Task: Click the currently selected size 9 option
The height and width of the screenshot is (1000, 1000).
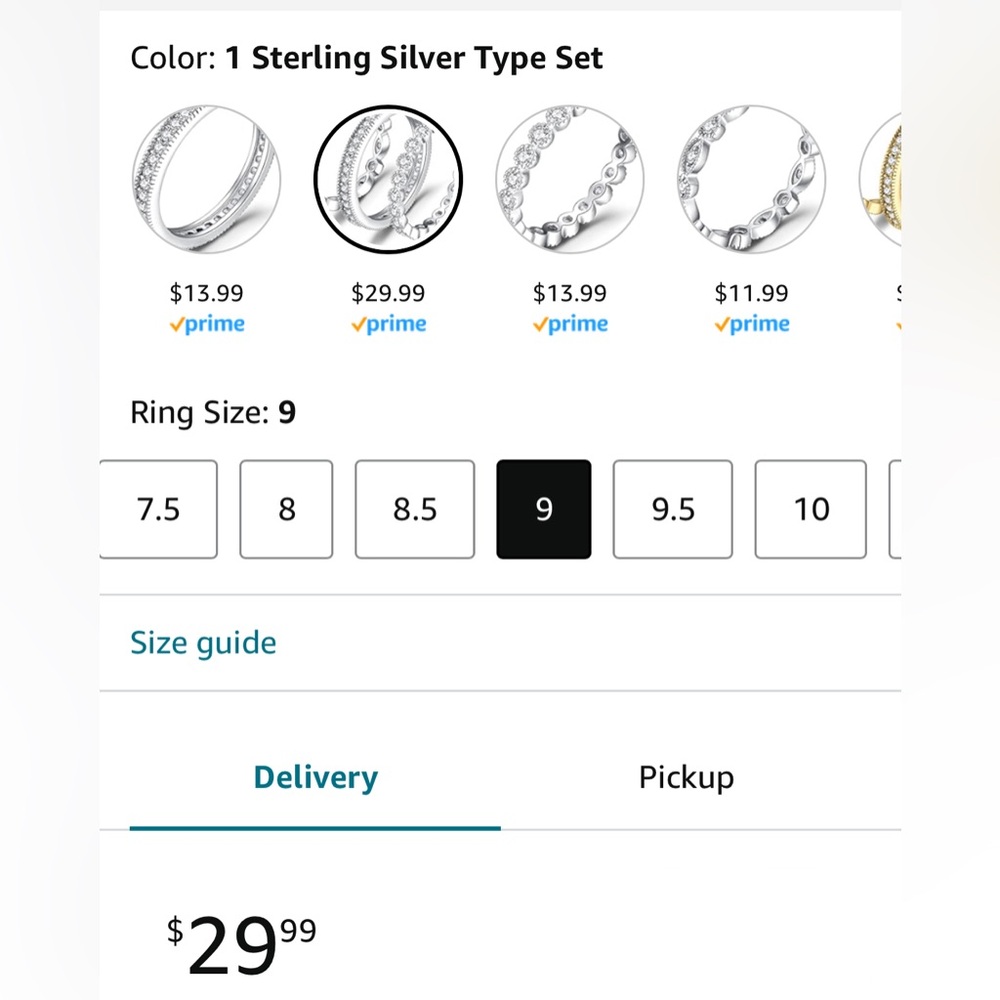Action: pos(544,508)
